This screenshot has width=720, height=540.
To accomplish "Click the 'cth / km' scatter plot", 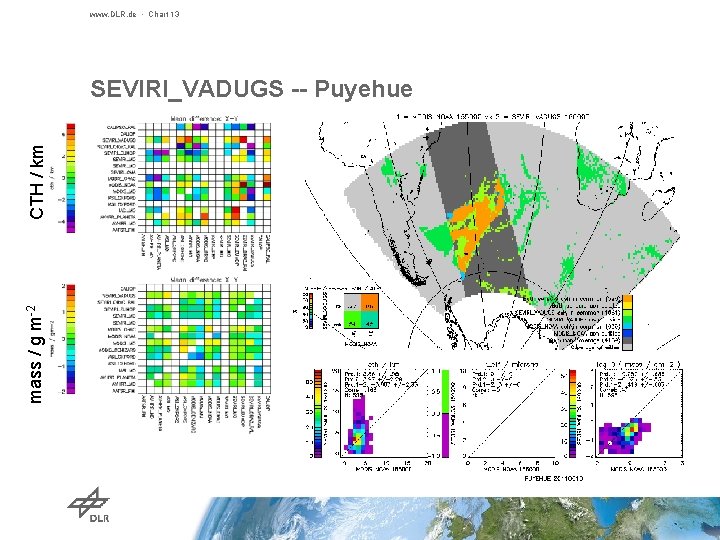I will (x=384, y=412).
